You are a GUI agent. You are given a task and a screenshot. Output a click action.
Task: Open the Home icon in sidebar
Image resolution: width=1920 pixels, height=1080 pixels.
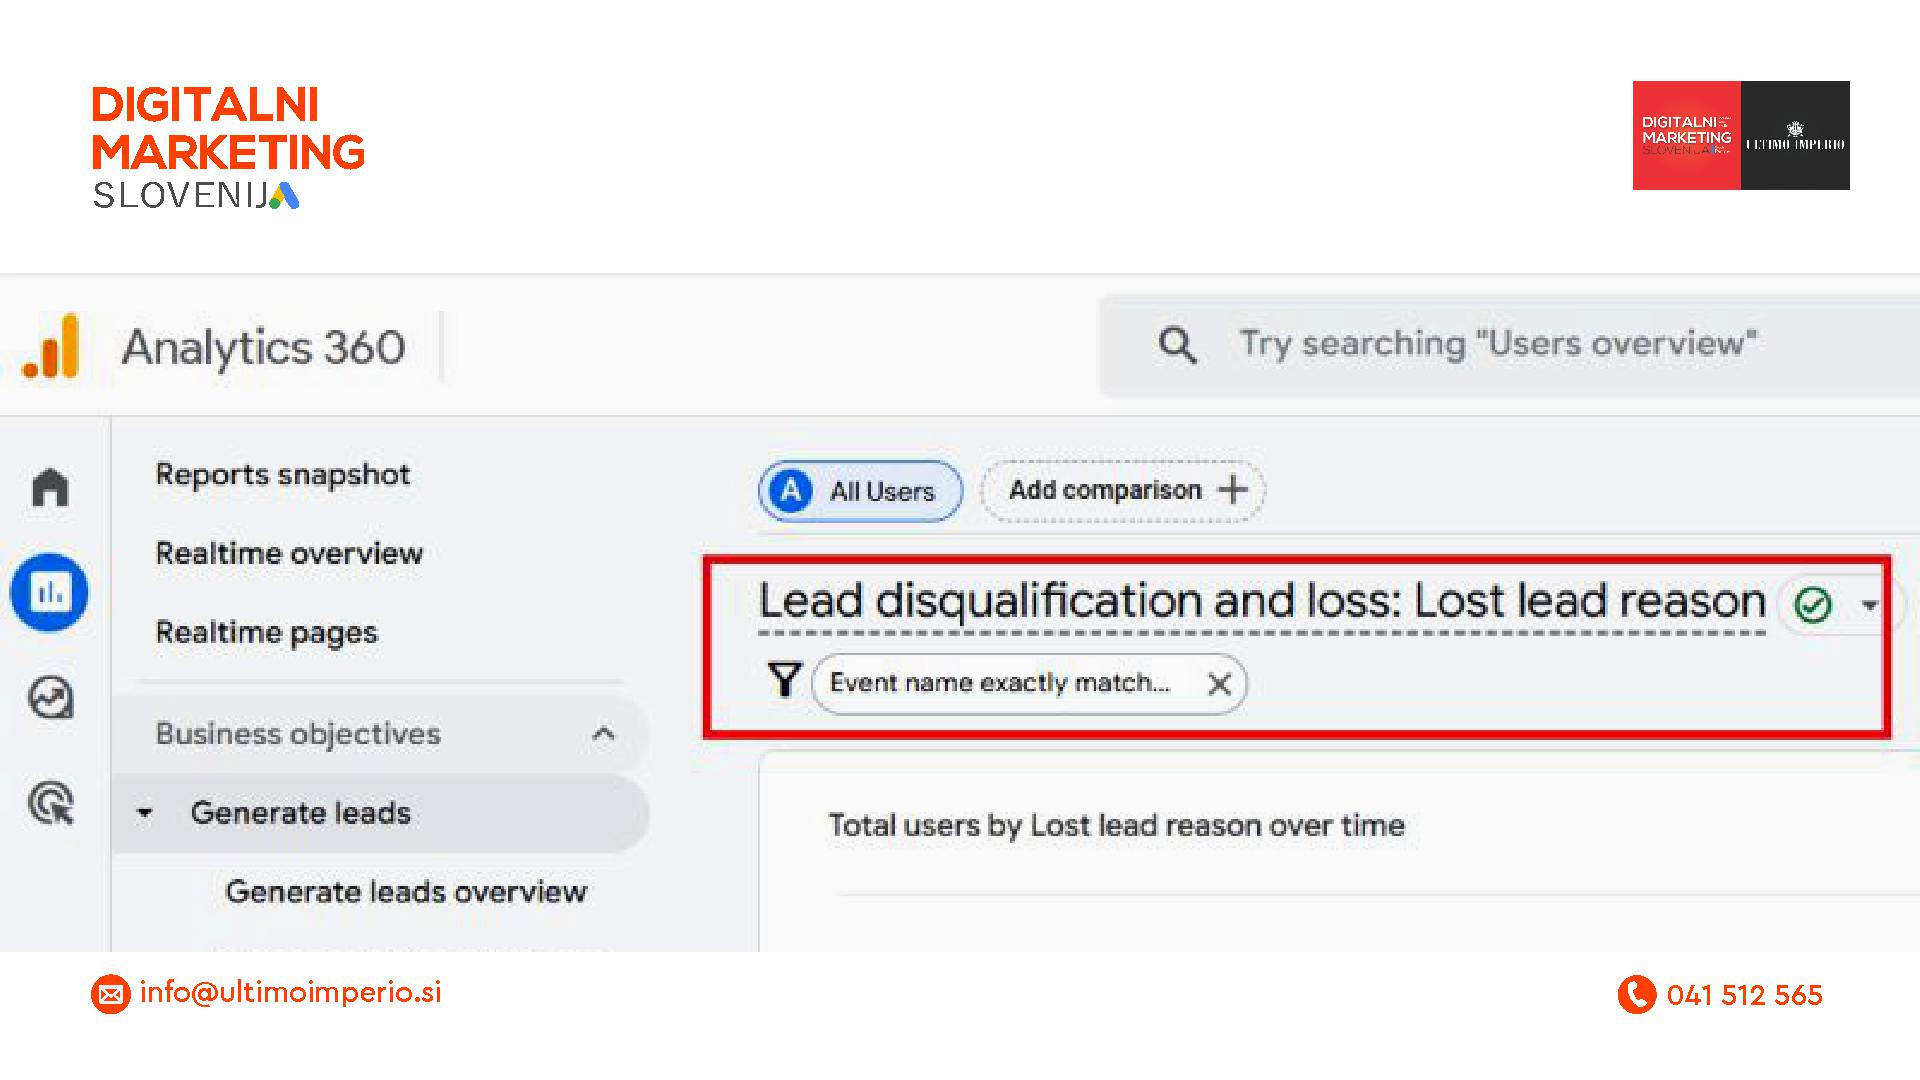pos(50,488)
